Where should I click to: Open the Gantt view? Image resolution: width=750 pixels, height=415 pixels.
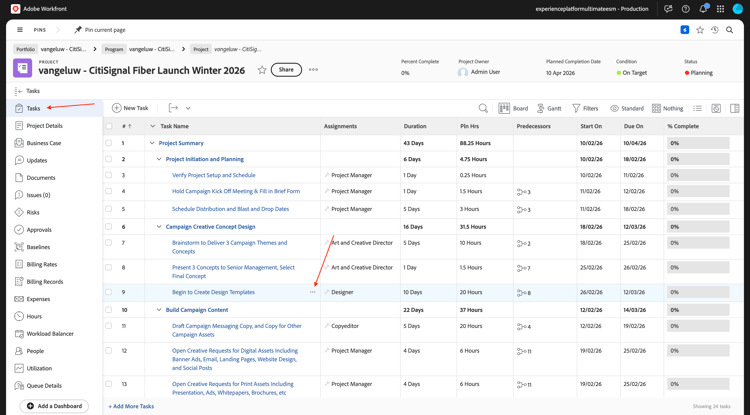(x=548, y=108)
